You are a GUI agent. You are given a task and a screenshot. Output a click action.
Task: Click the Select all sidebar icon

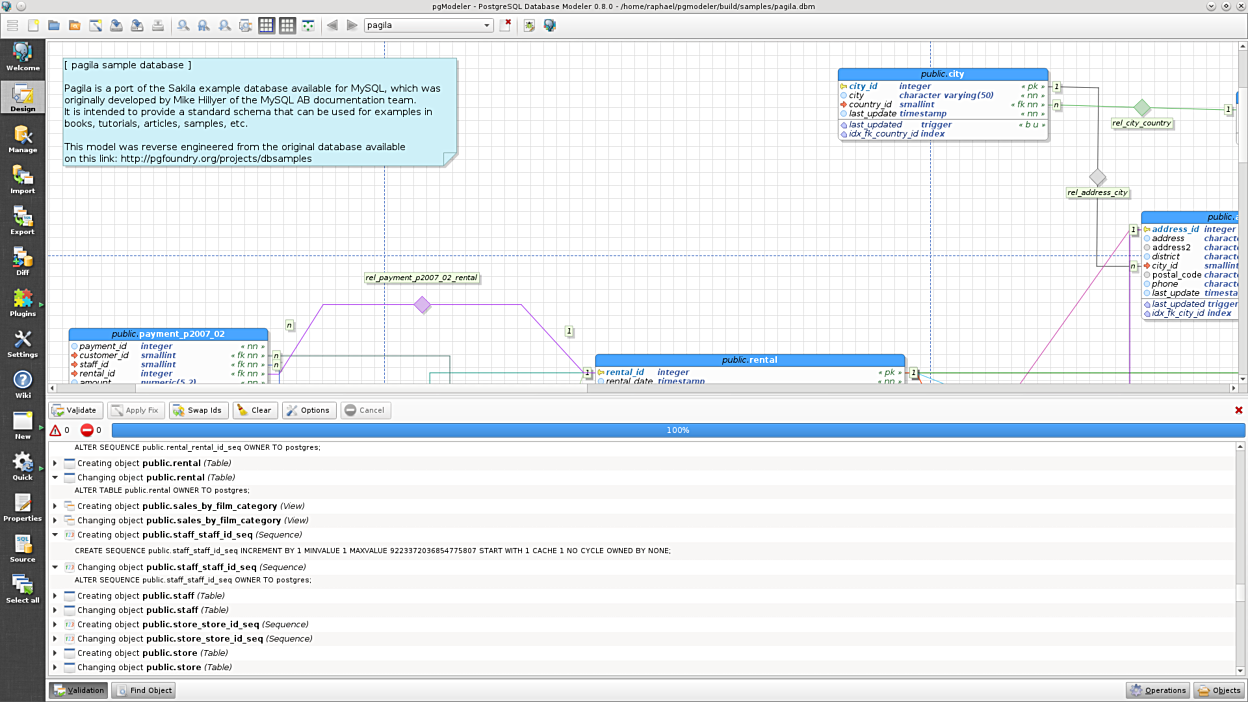(x=22, y=589)
